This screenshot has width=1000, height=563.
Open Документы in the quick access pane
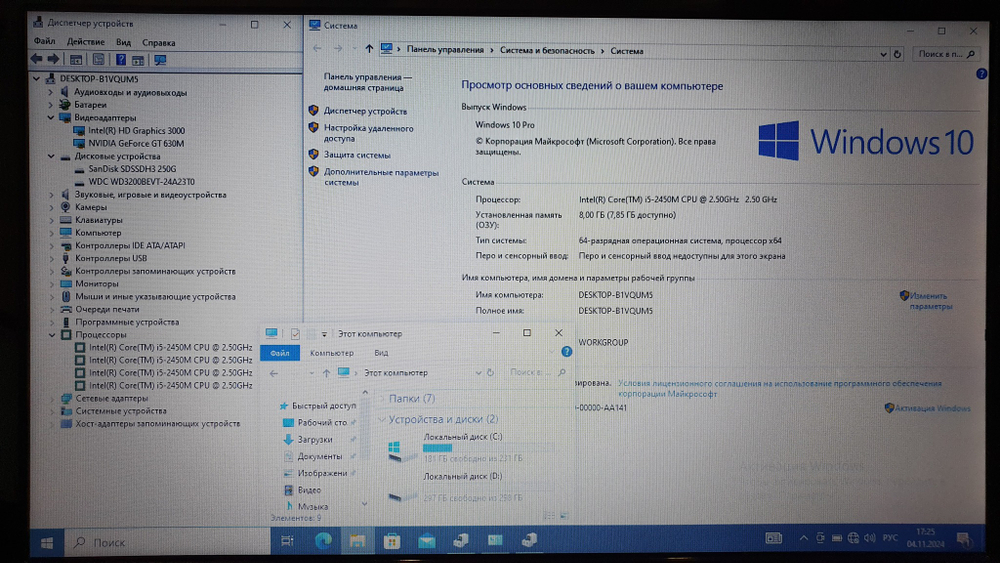[320, 457]
